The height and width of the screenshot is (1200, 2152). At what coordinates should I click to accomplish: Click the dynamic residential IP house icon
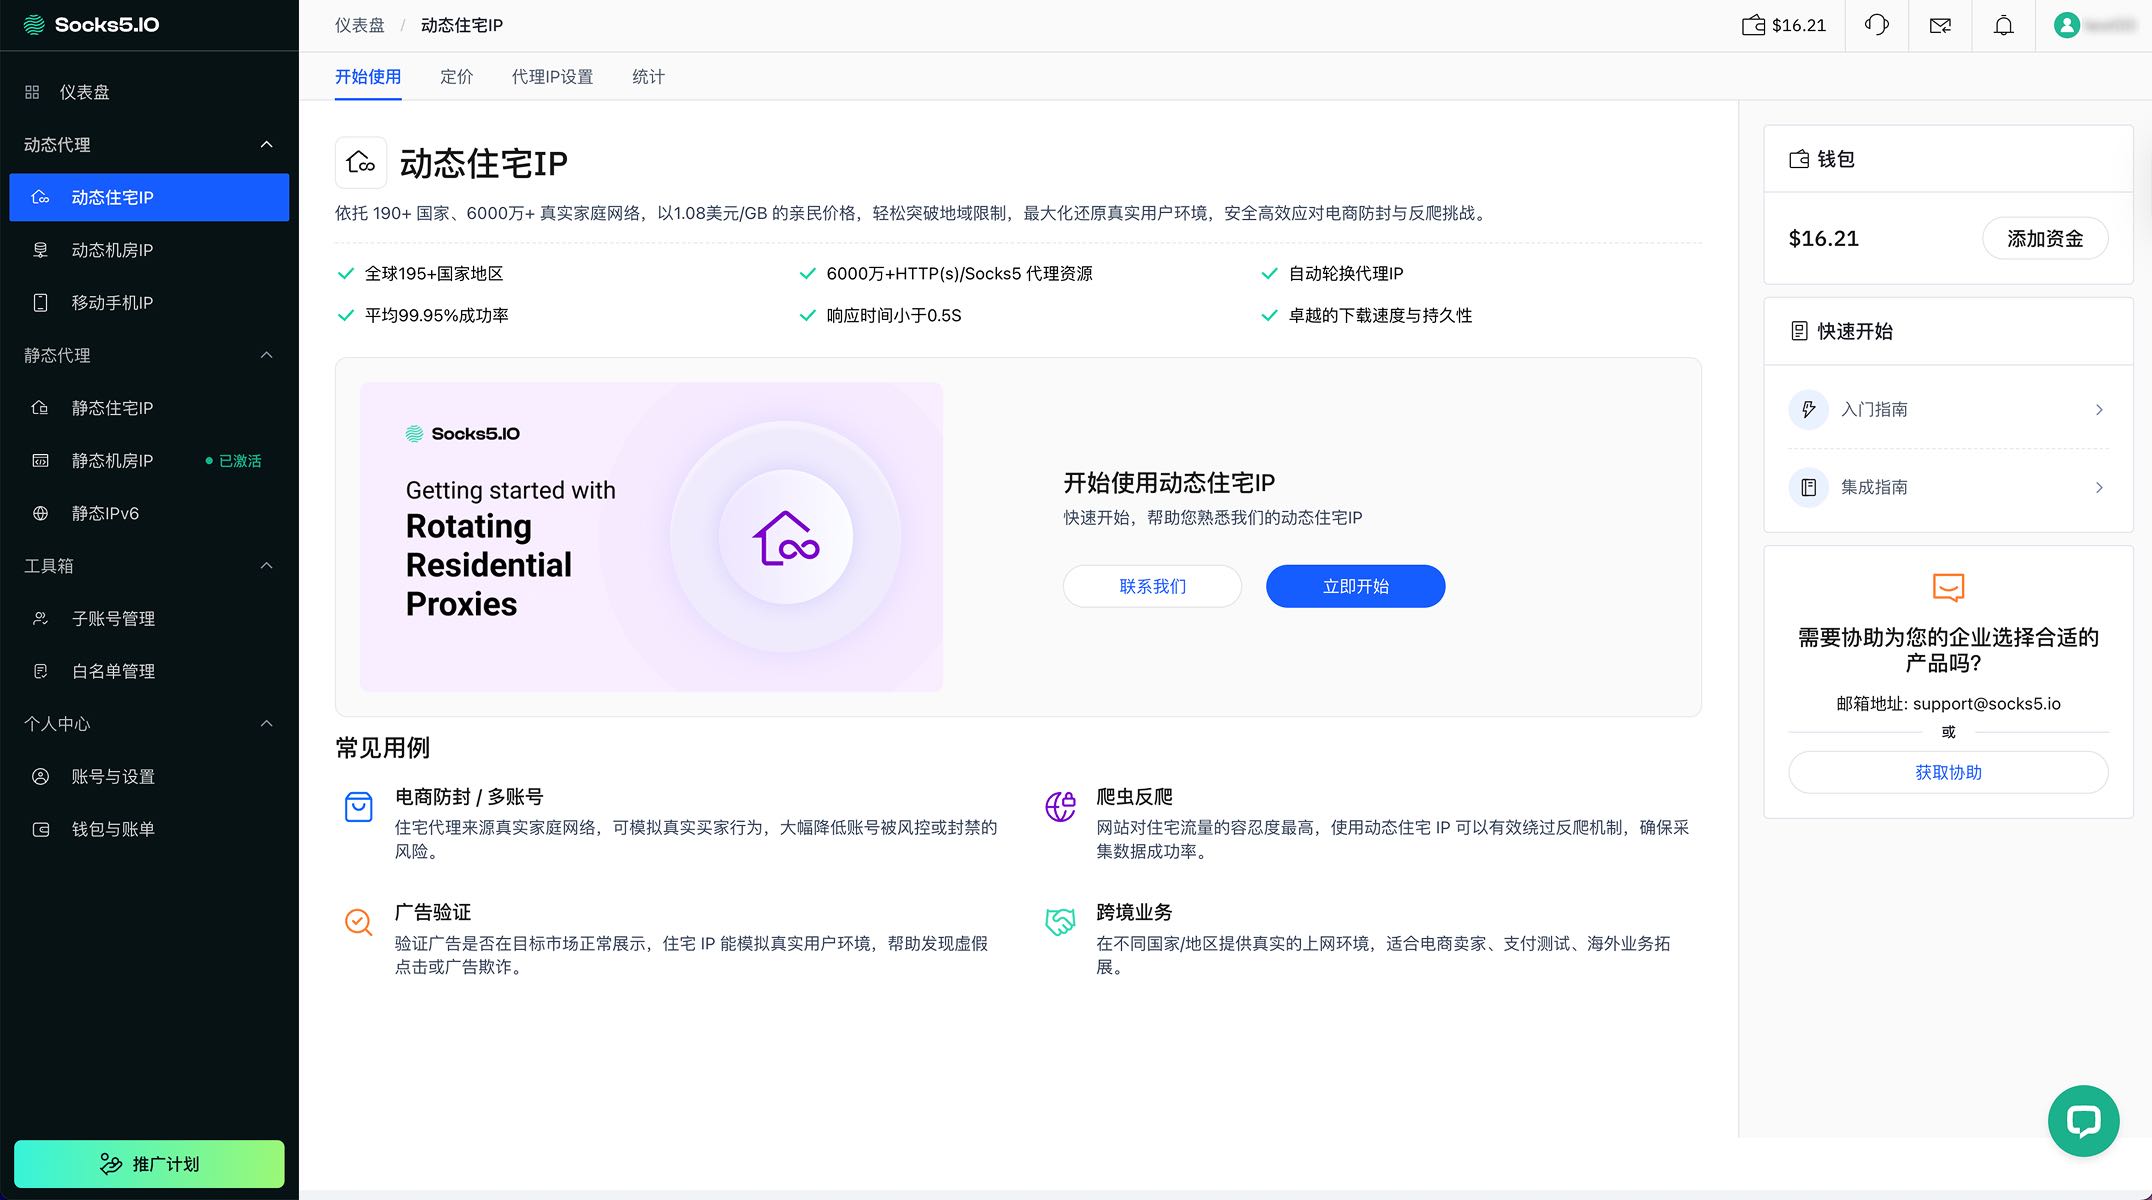tap(360, 162)
